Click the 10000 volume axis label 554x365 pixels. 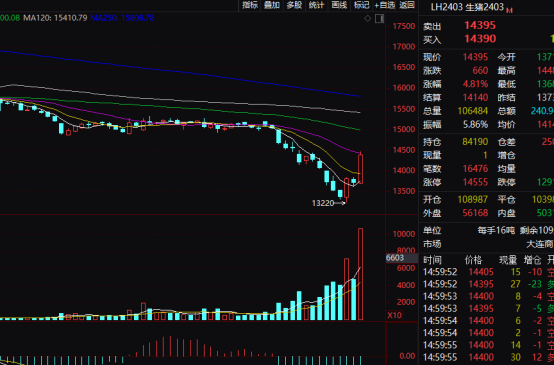coord(403,234)
